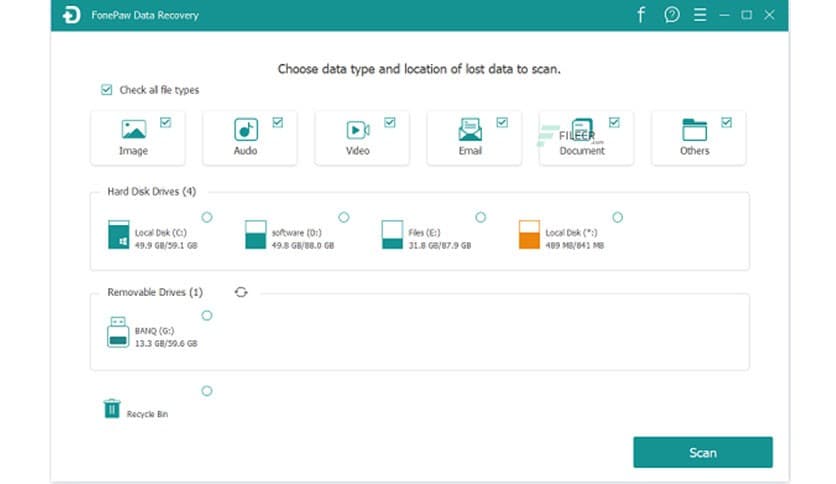Select Local Disk (*:) radio button
The image size is (836, 484).
[617, 217]
